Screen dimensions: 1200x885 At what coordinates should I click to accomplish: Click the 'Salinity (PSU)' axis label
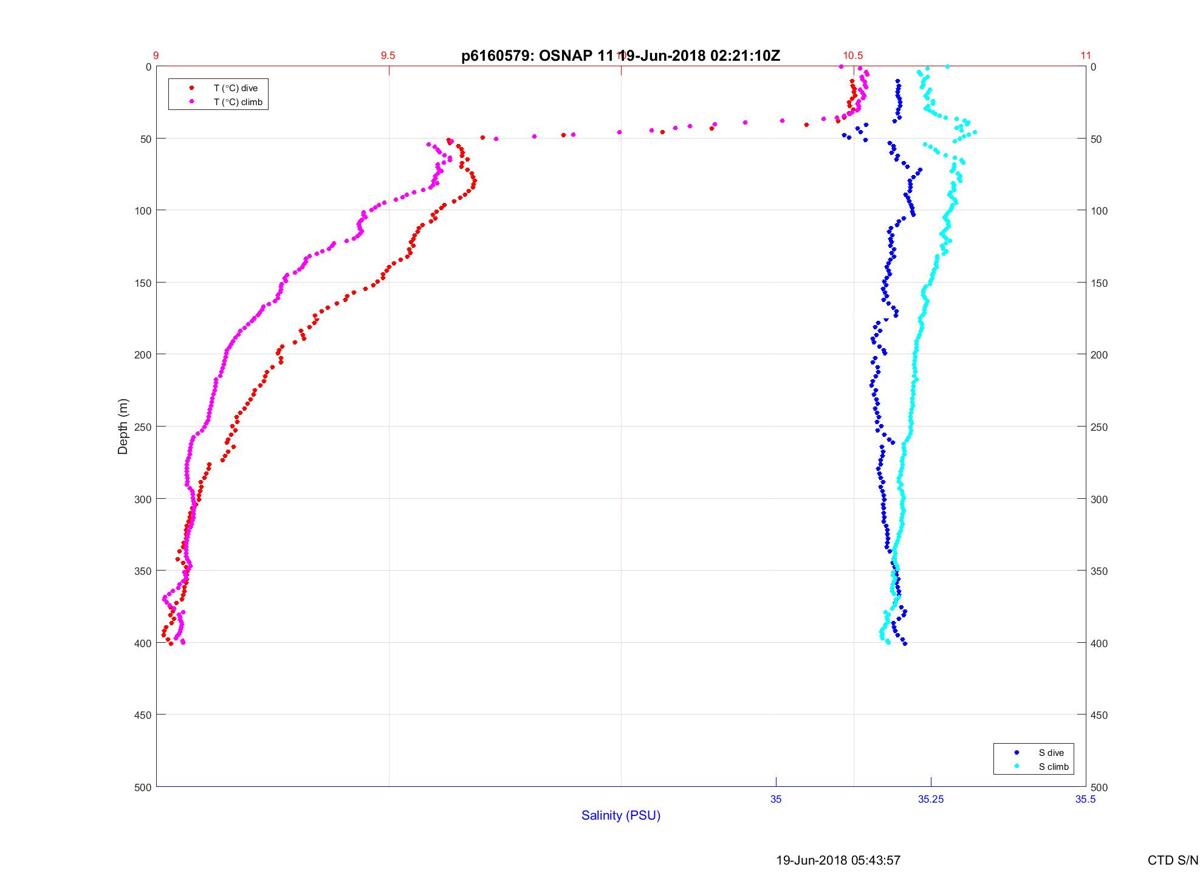pos(621,815)
